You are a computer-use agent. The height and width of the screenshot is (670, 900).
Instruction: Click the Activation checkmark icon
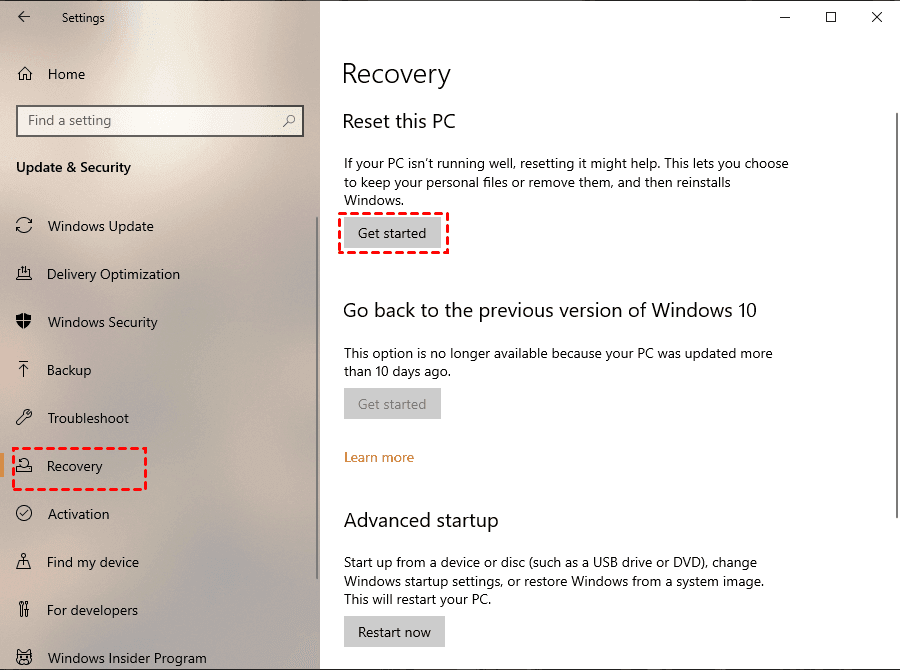(25, 514)
